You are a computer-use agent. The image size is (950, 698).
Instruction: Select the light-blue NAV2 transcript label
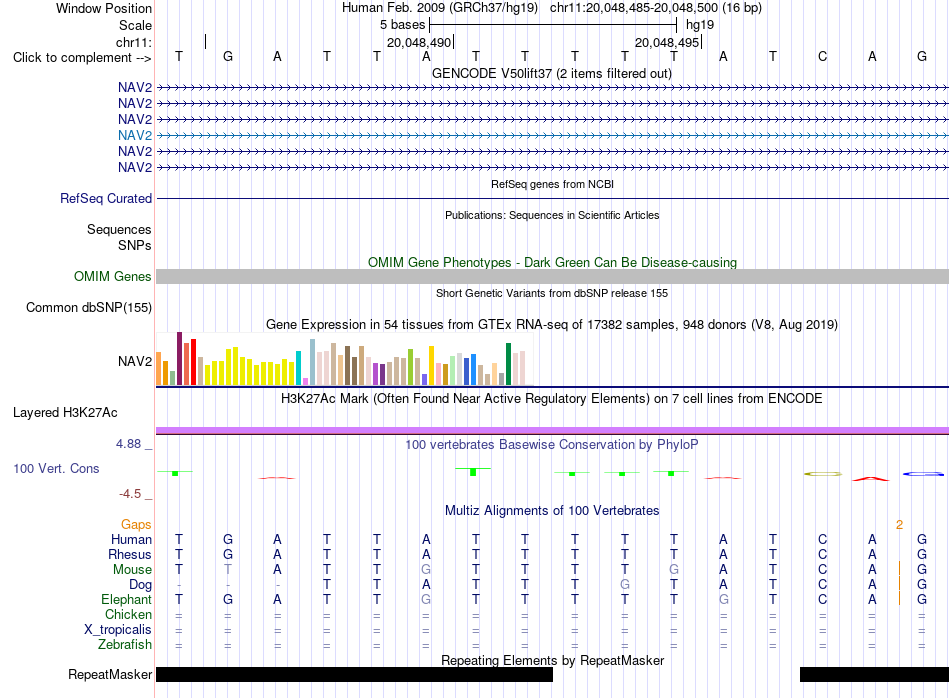pyautogui.click(x=135, y=135)
